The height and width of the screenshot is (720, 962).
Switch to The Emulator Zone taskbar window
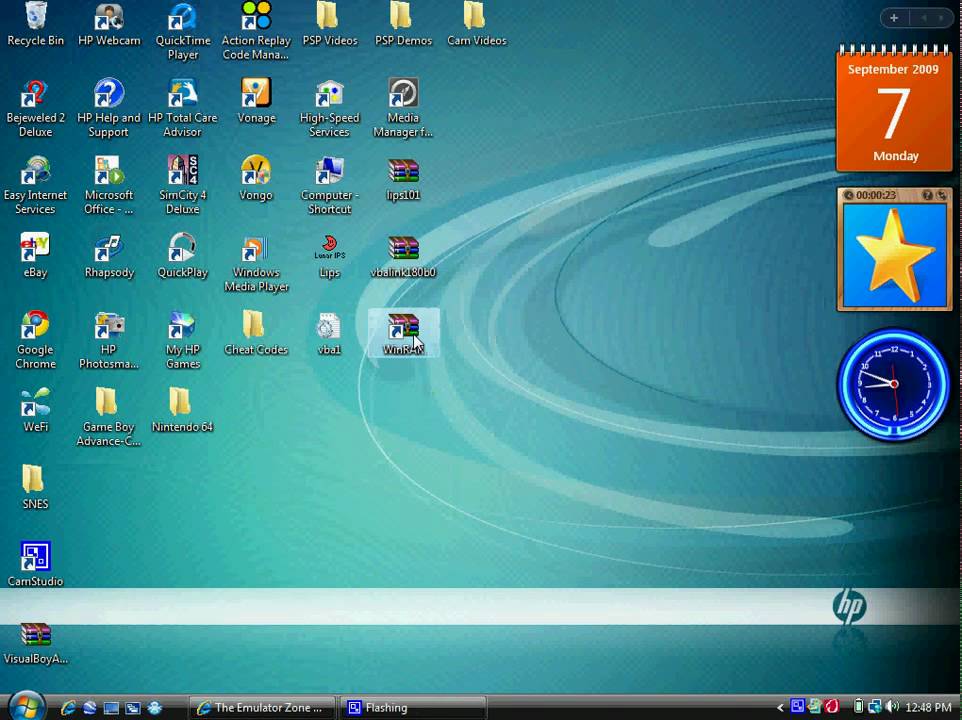tap(262, 708)
